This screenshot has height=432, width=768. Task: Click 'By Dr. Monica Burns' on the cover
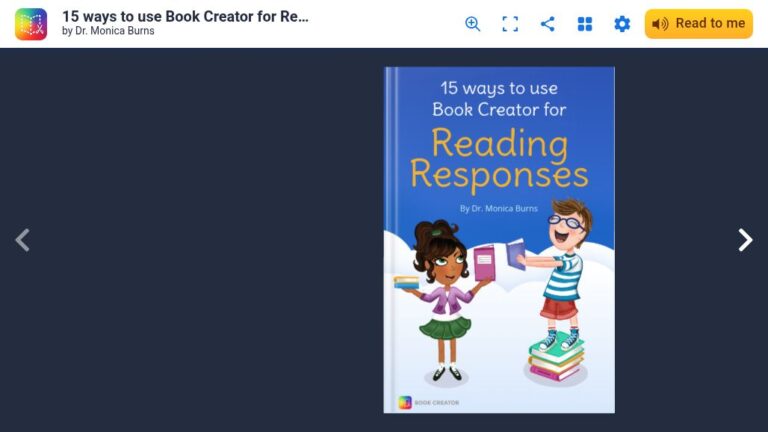(499, 208)
